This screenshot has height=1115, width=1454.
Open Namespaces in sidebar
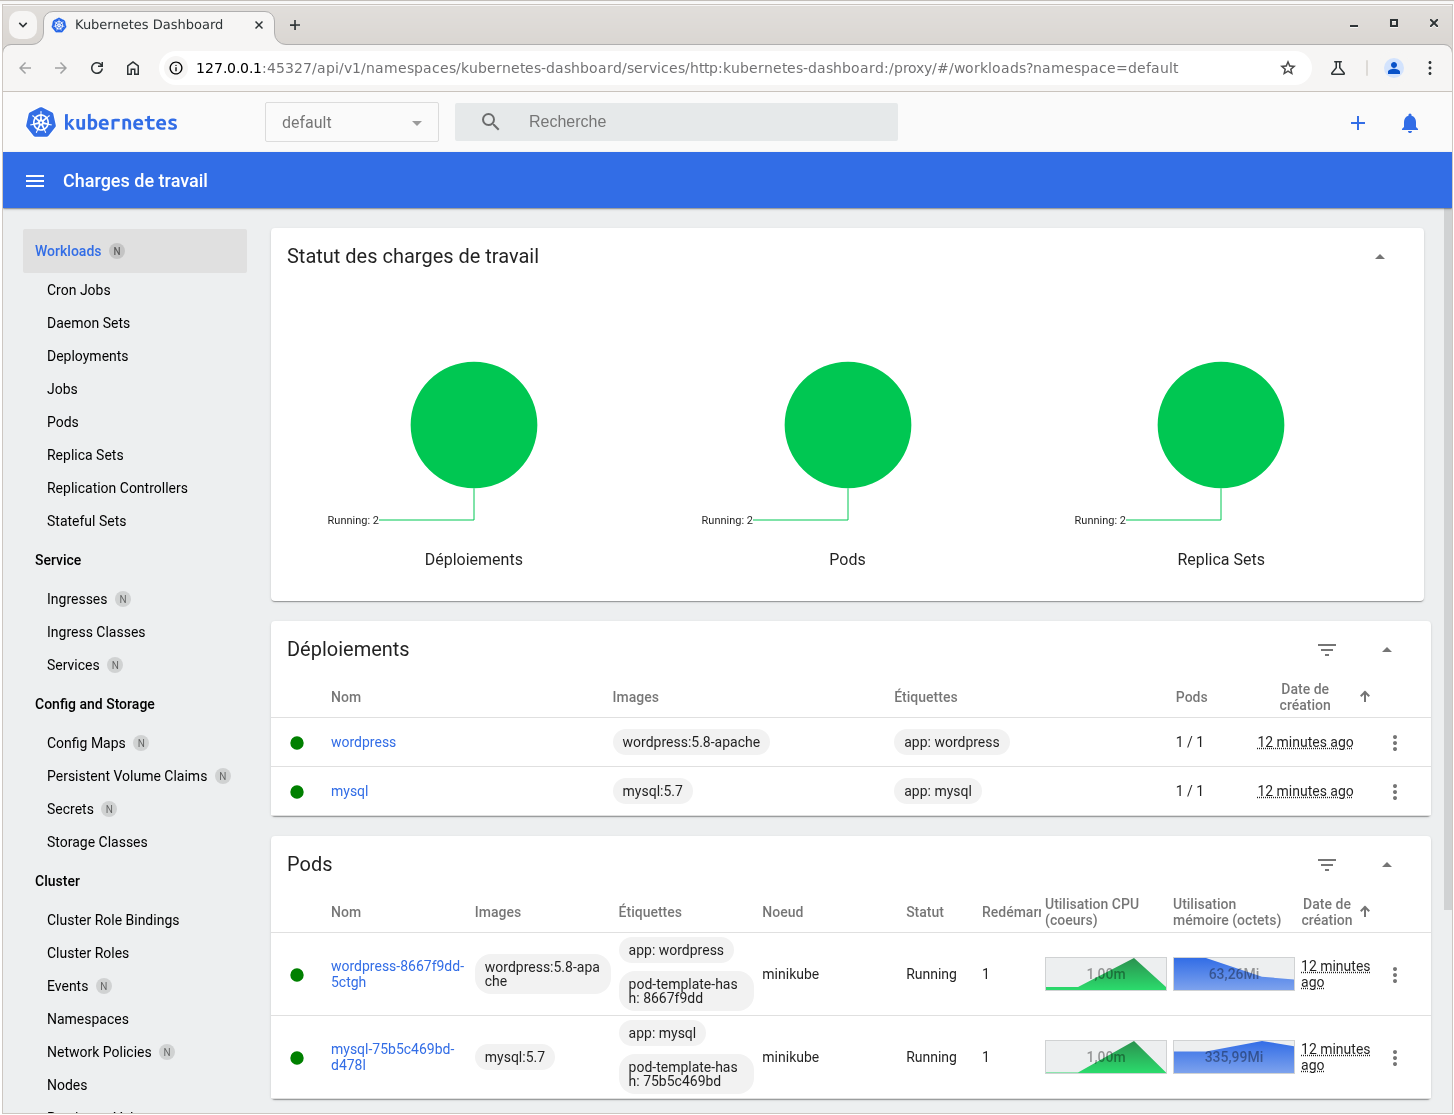click(x=88, y=1019)
